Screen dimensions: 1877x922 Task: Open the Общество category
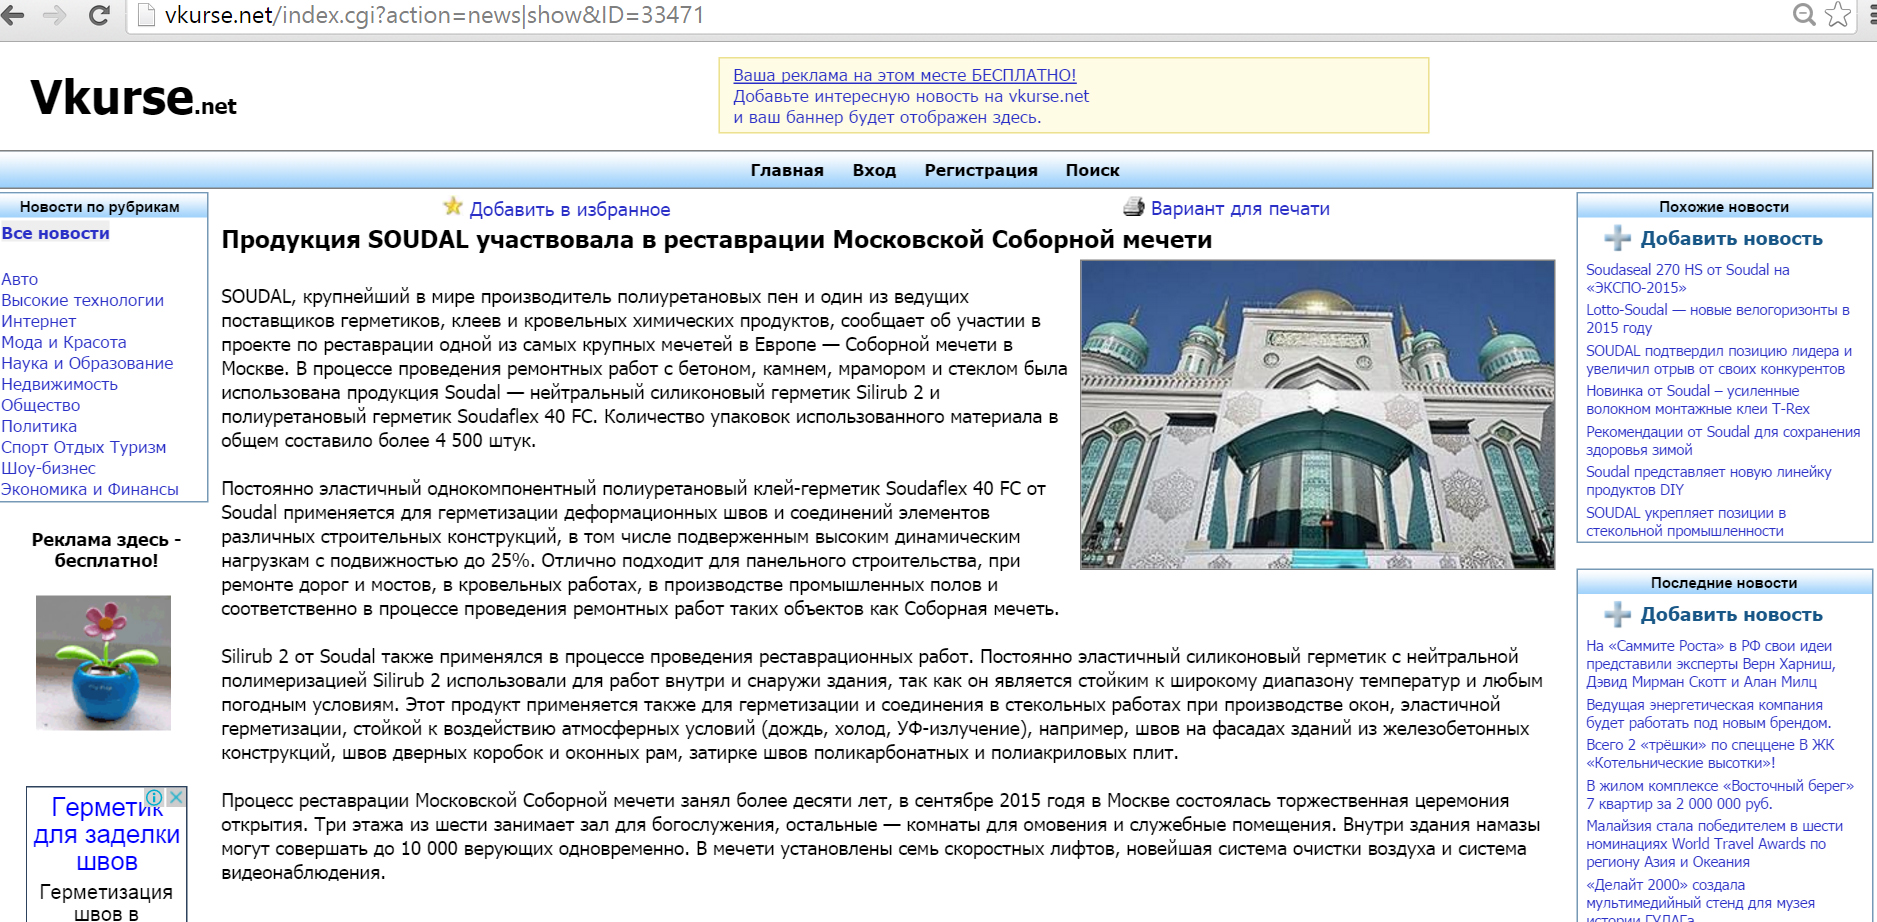(x=40, y=405)
